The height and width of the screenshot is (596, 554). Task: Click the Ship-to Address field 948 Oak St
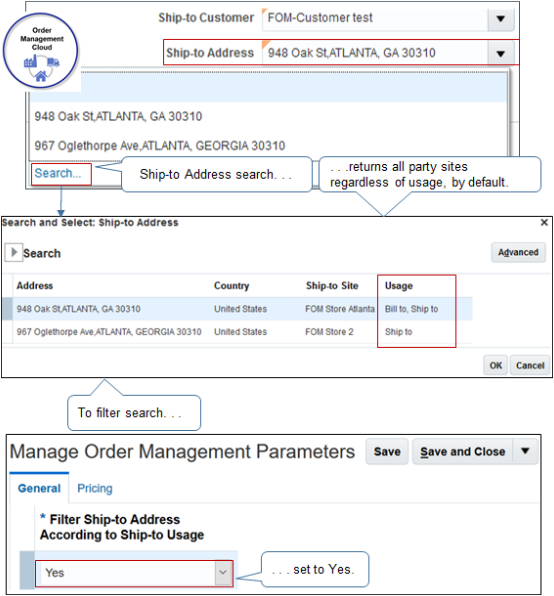[x=375, y=53]
